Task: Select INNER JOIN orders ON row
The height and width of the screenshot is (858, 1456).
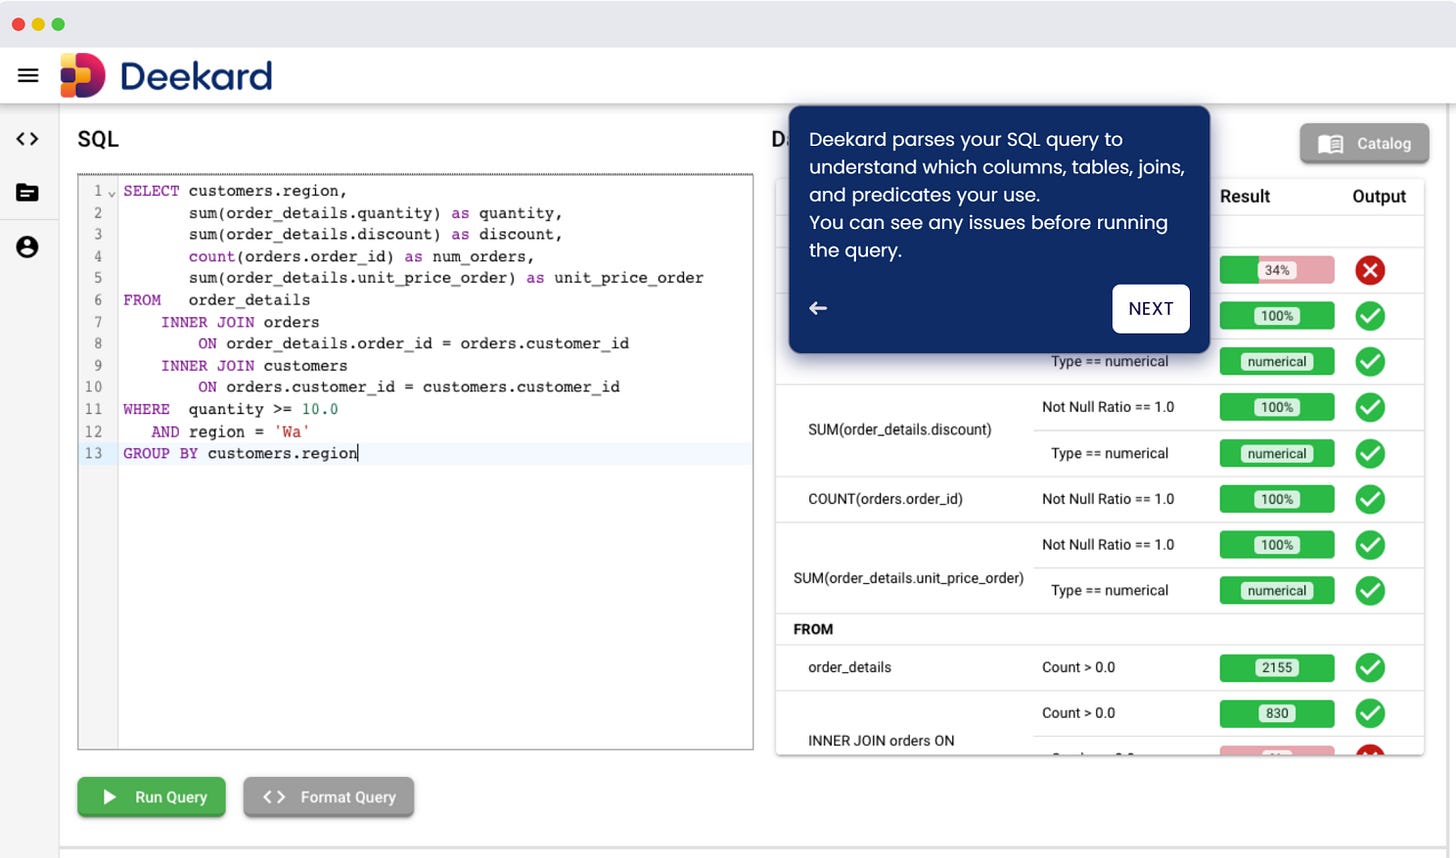Action: (x=881, y=741)
